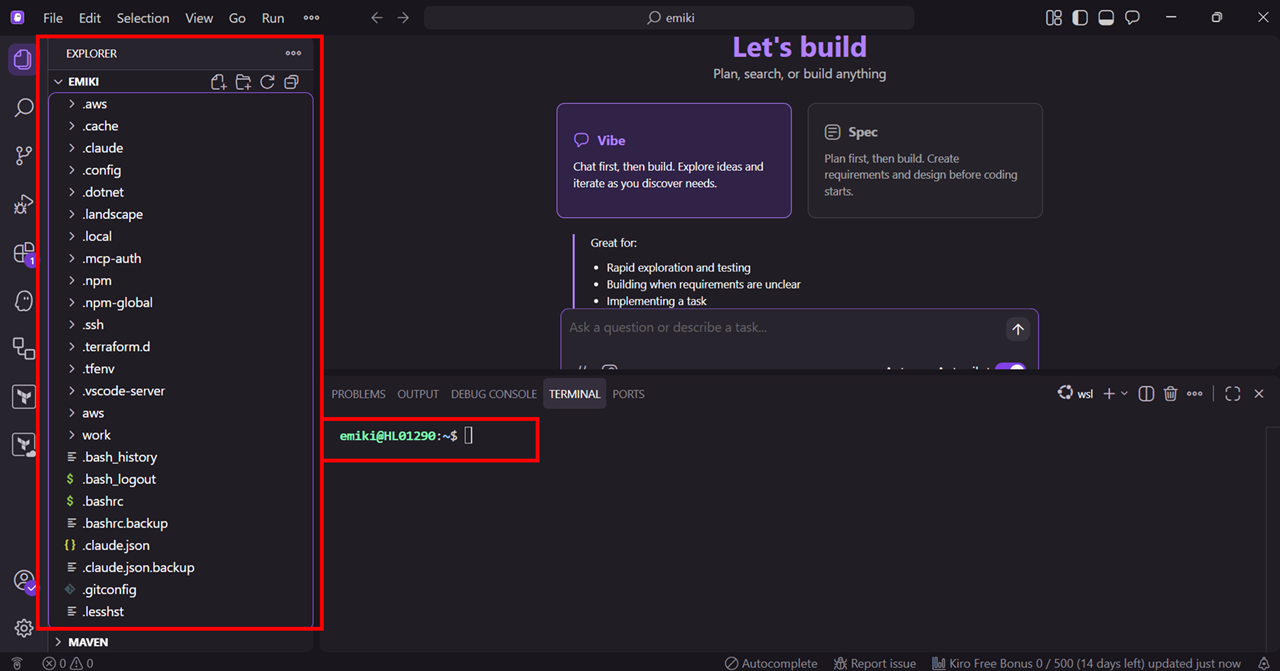Open the Edit menu
Viewport: 1280px width, 671px height.
pos(90,18)
